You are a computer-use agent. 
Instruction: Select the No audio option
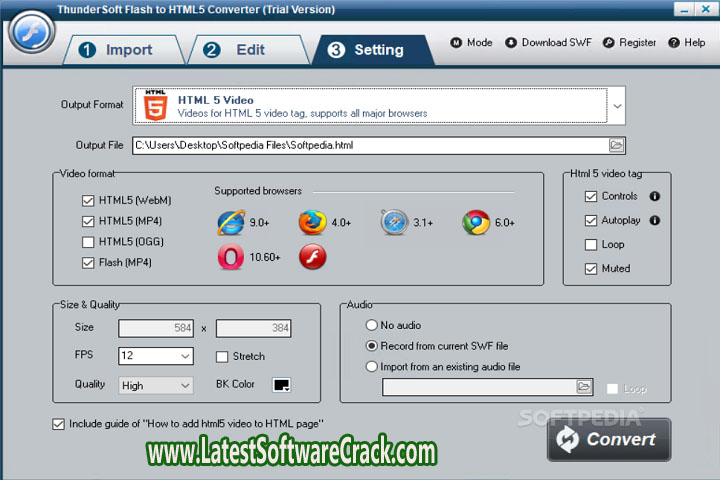(x=372, y=325)
